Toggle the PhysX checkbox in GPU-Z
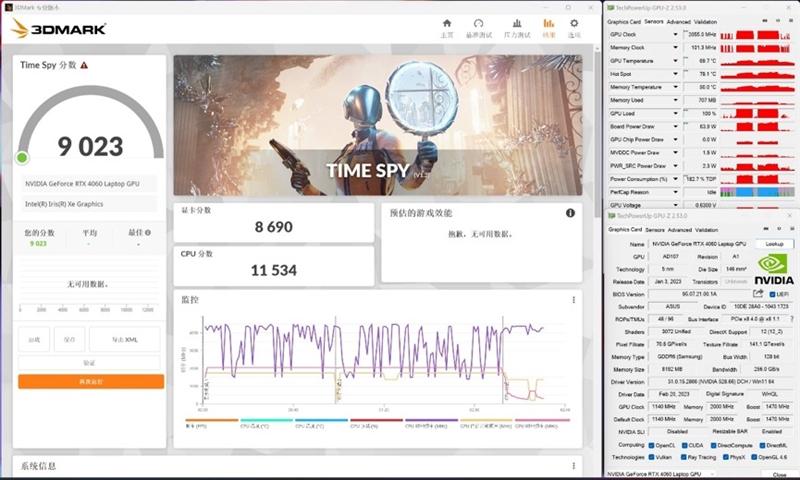The width and height of the screenshot is (800, 480). pos(726,457)
